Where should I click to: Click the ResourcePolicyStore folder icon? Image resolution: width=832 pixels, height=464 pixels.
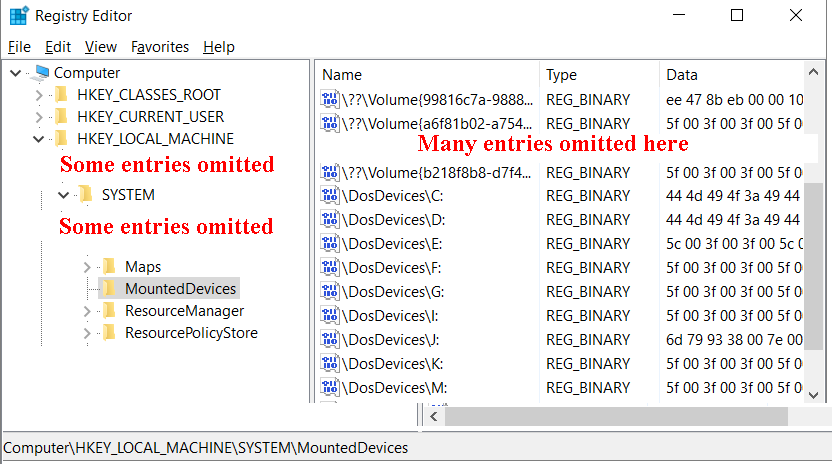tap(109, 333)
